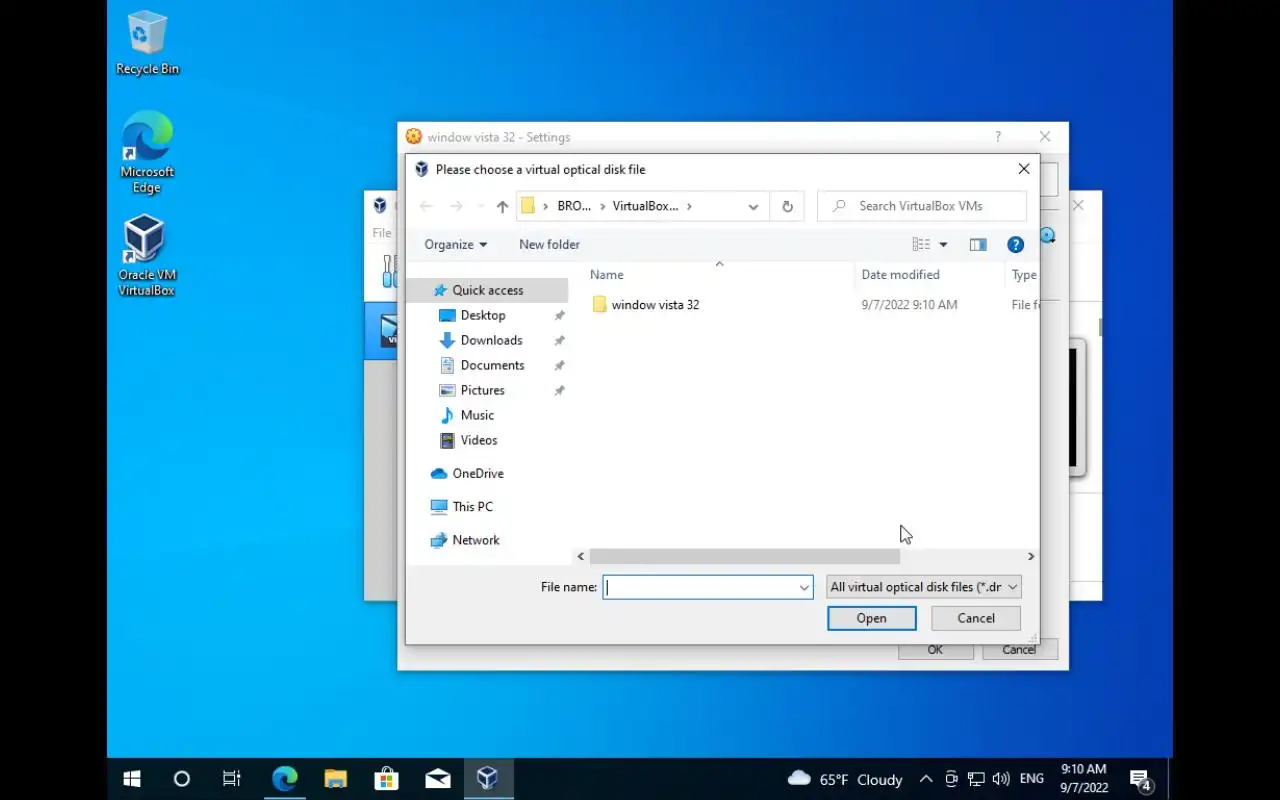This screenshot has width=1280, height=800.
Task: Open the file dialog help button
Action: pos(1015,244)
